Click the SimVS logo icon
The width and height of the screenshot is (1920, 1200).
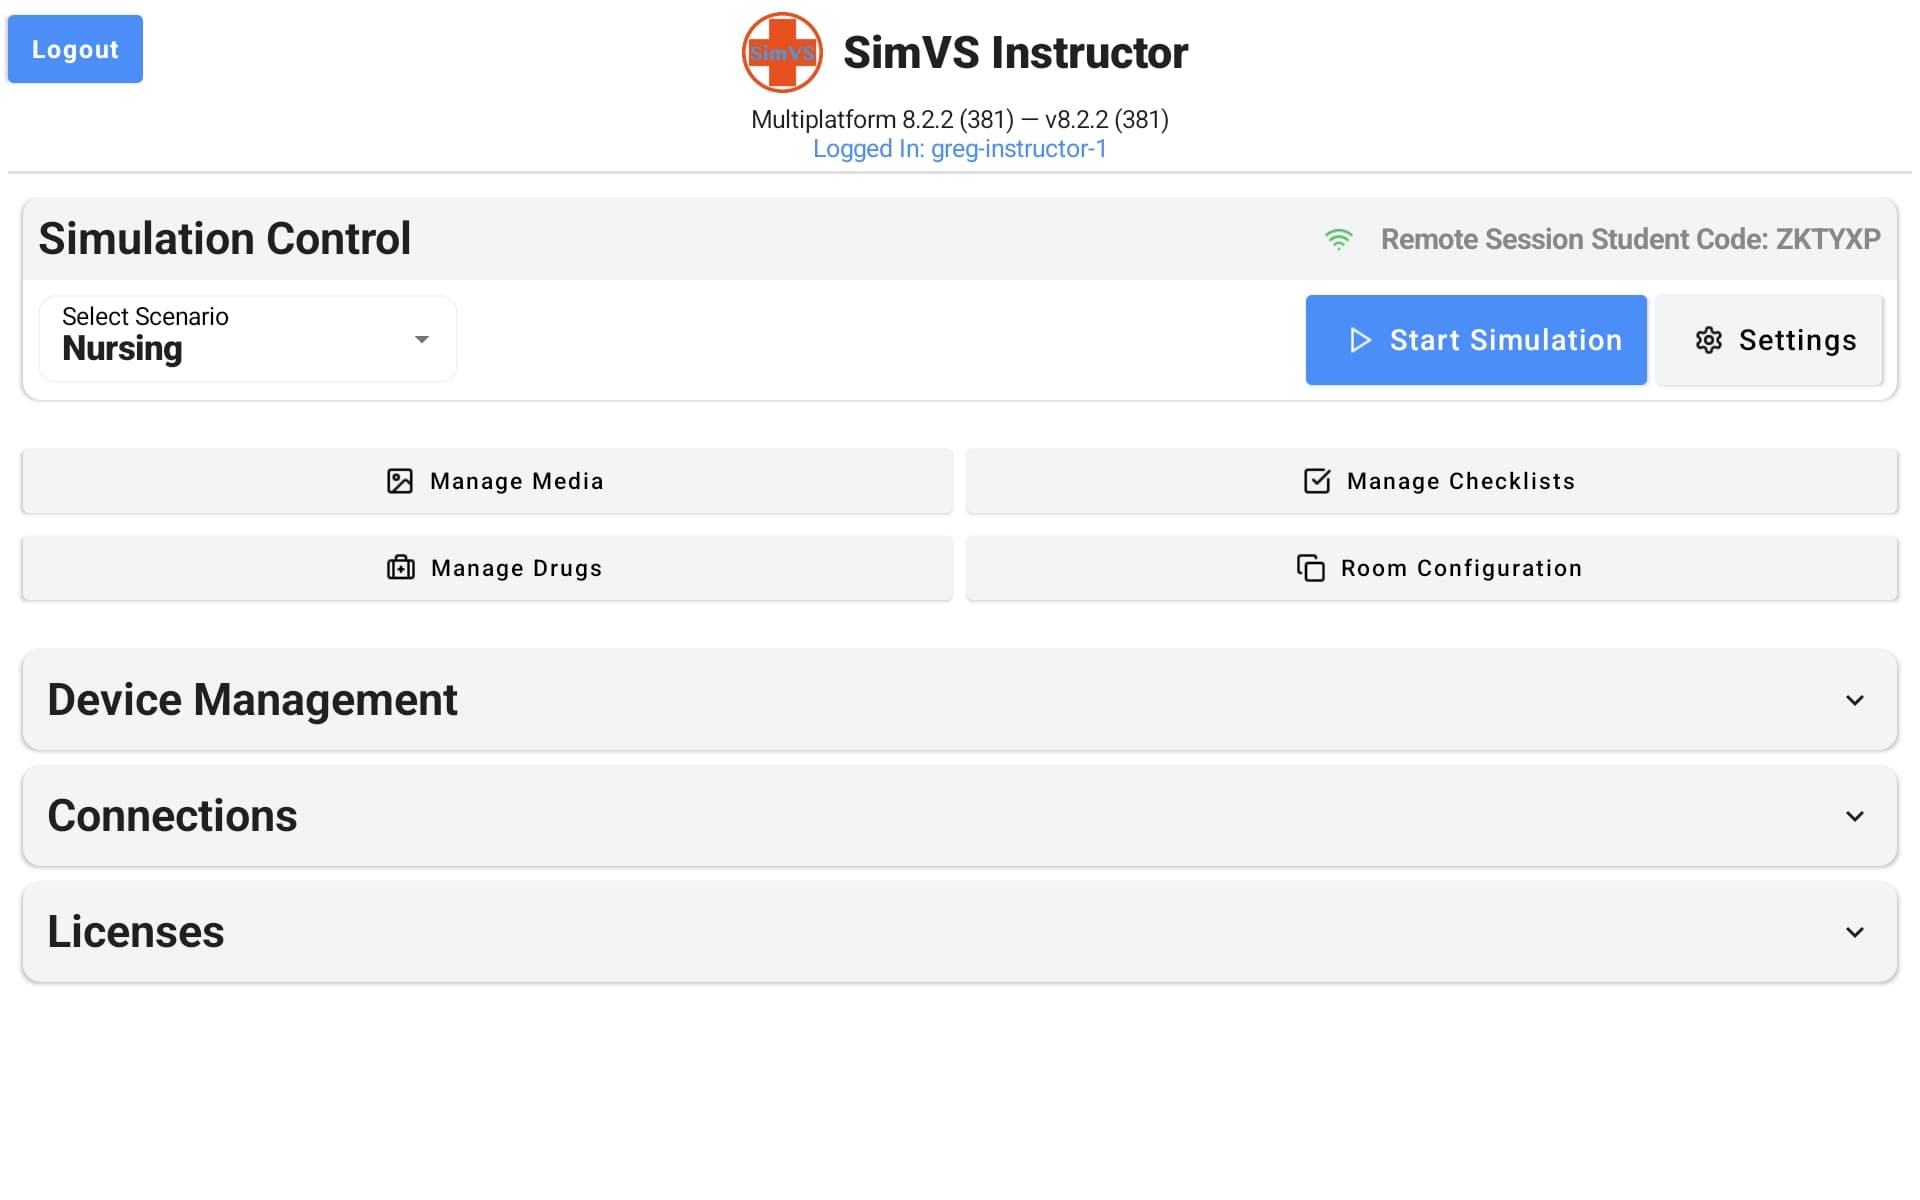[x=782, y=52]
